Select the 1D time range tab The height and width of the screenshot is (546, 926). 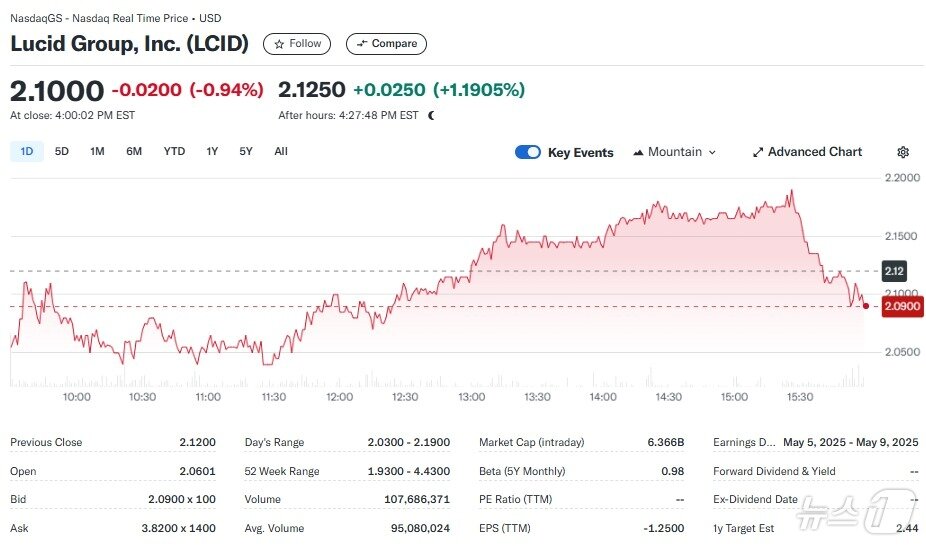click(27, 152)
